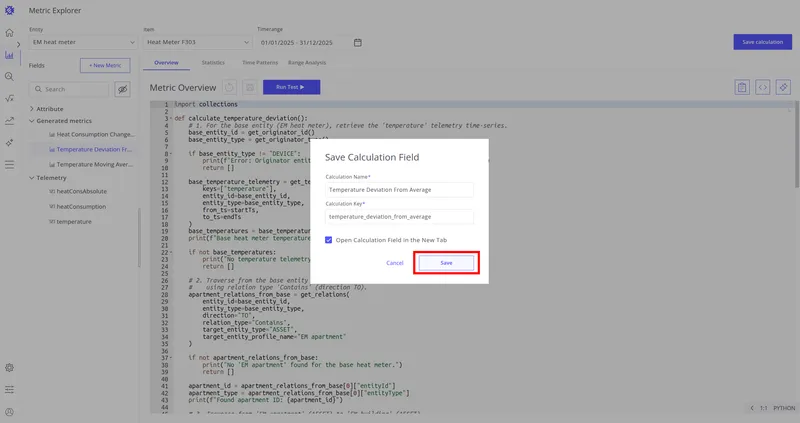Open the bar chart Metric Explorer sidebar icon
Image resolution: width=800 pixels, height=423 pixels.
coord(9,55)
